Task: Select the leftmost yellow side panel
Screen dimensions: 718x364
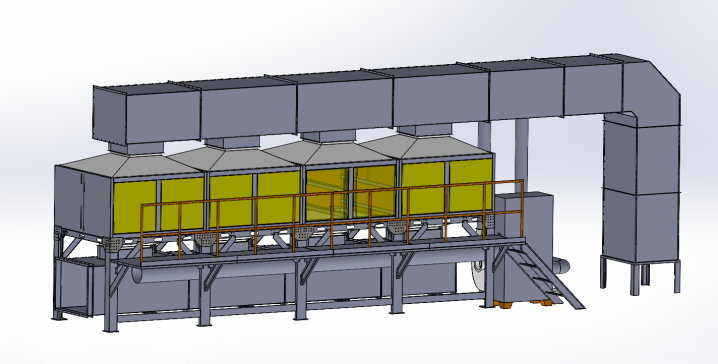Action: tap(135, 206)
